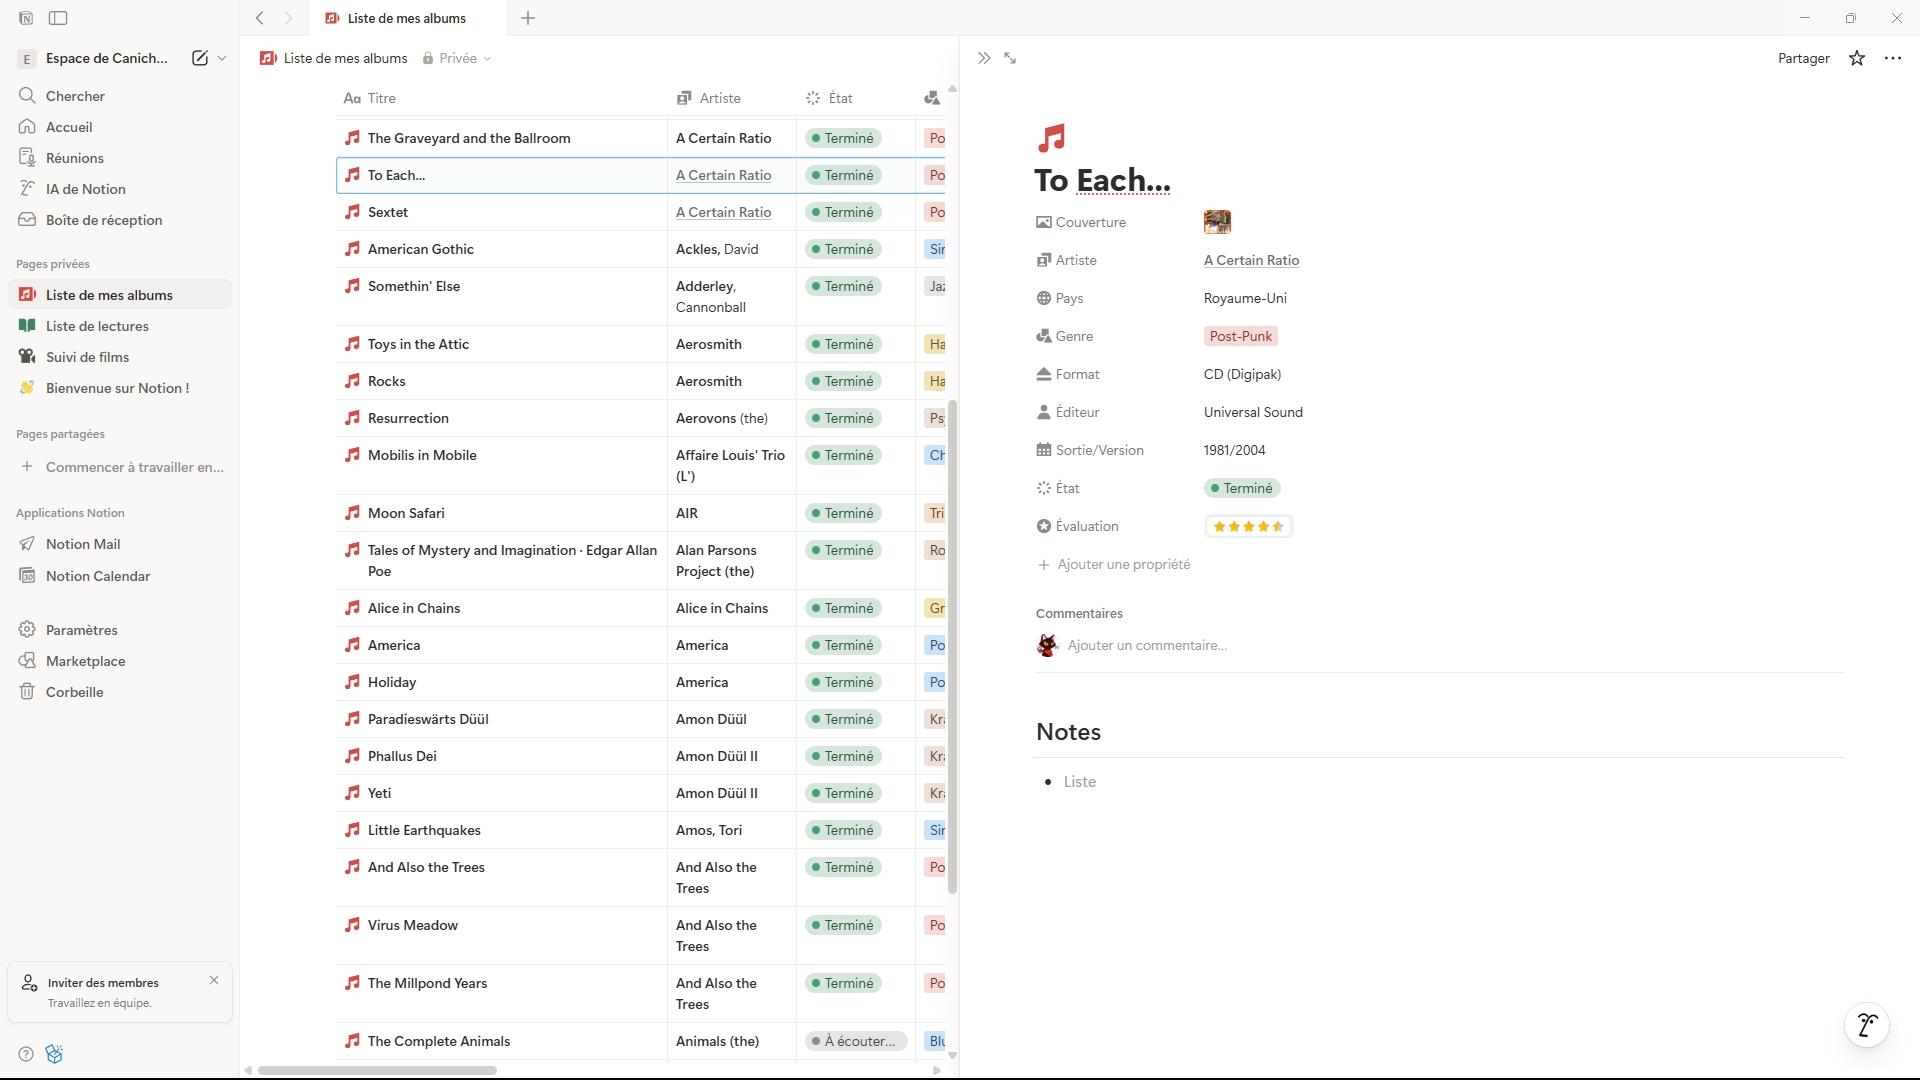Image resolution: width=1920 pixels, height=1080 pixels.
Task: Open the Privée sharing dropdown
Action: 457,58
